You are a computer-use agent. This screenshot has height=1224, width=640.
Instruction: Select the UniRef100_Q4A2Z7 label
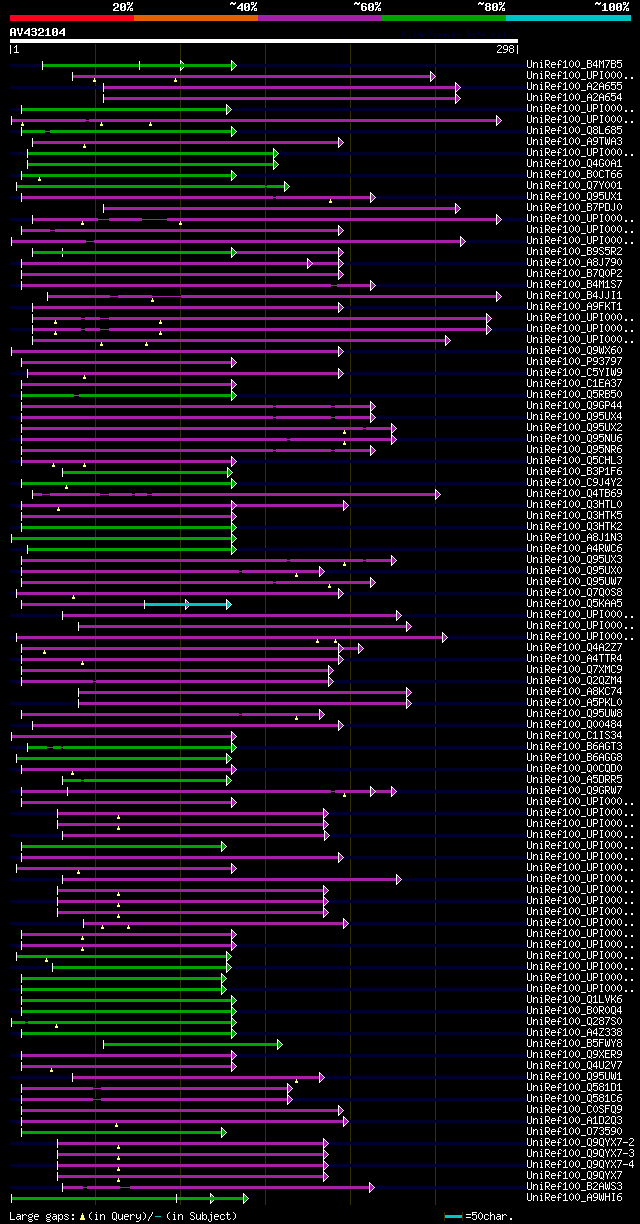pyautogui.click(x=574, y=648)
